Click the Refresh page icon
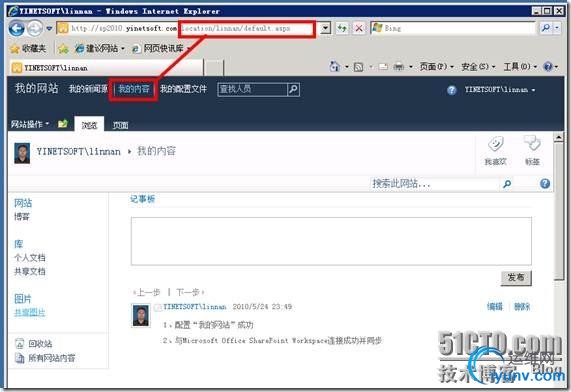The image size is (571, 392). (342, 28)
